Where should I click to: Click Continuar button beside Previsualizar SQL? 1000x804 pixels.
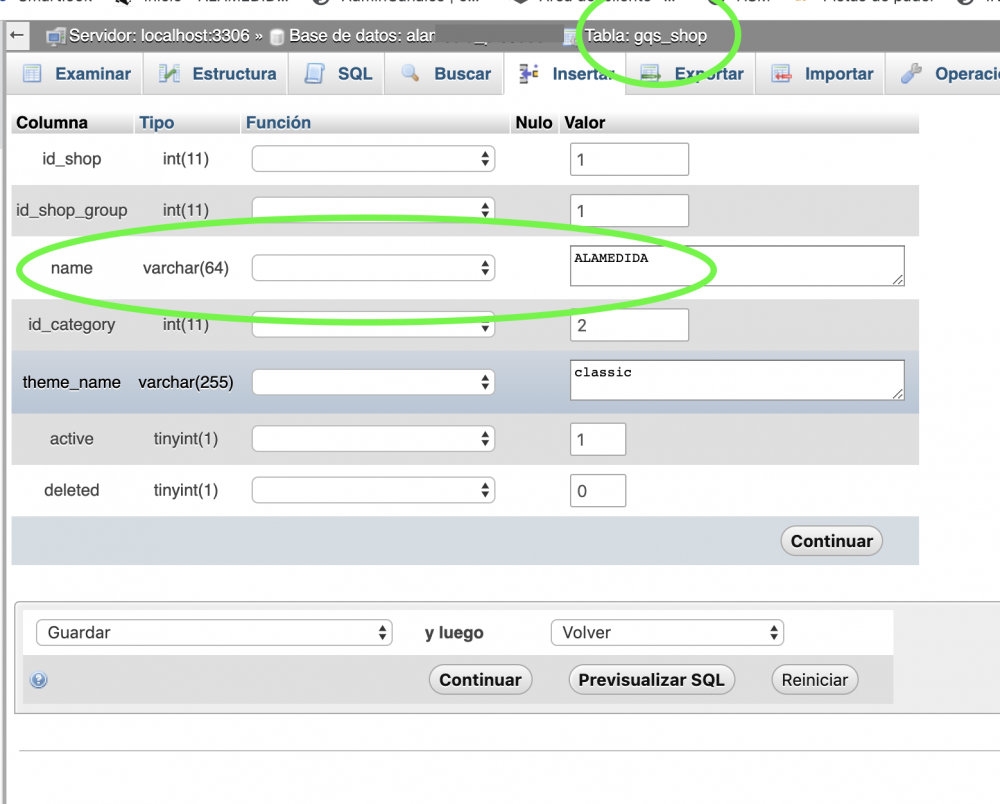pyautogui.click(x=480, y=680)
